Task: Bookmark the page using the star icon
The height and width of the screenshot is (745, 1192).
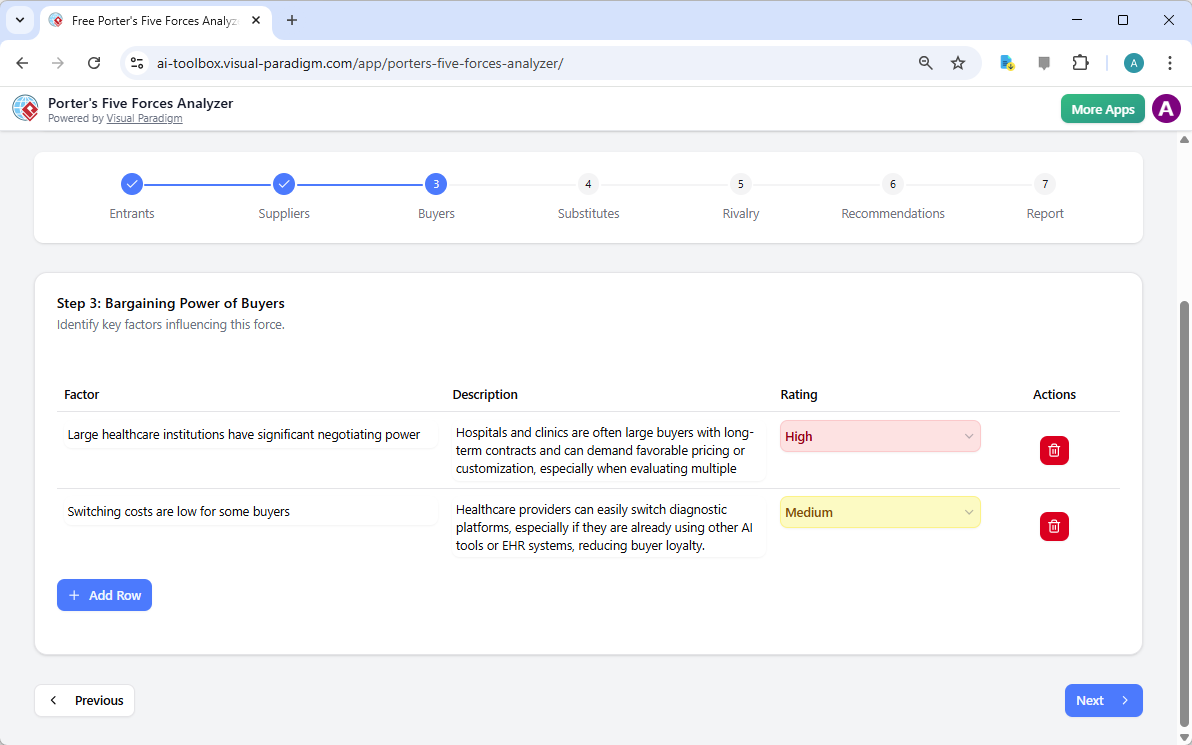Action: click(958, 62)
